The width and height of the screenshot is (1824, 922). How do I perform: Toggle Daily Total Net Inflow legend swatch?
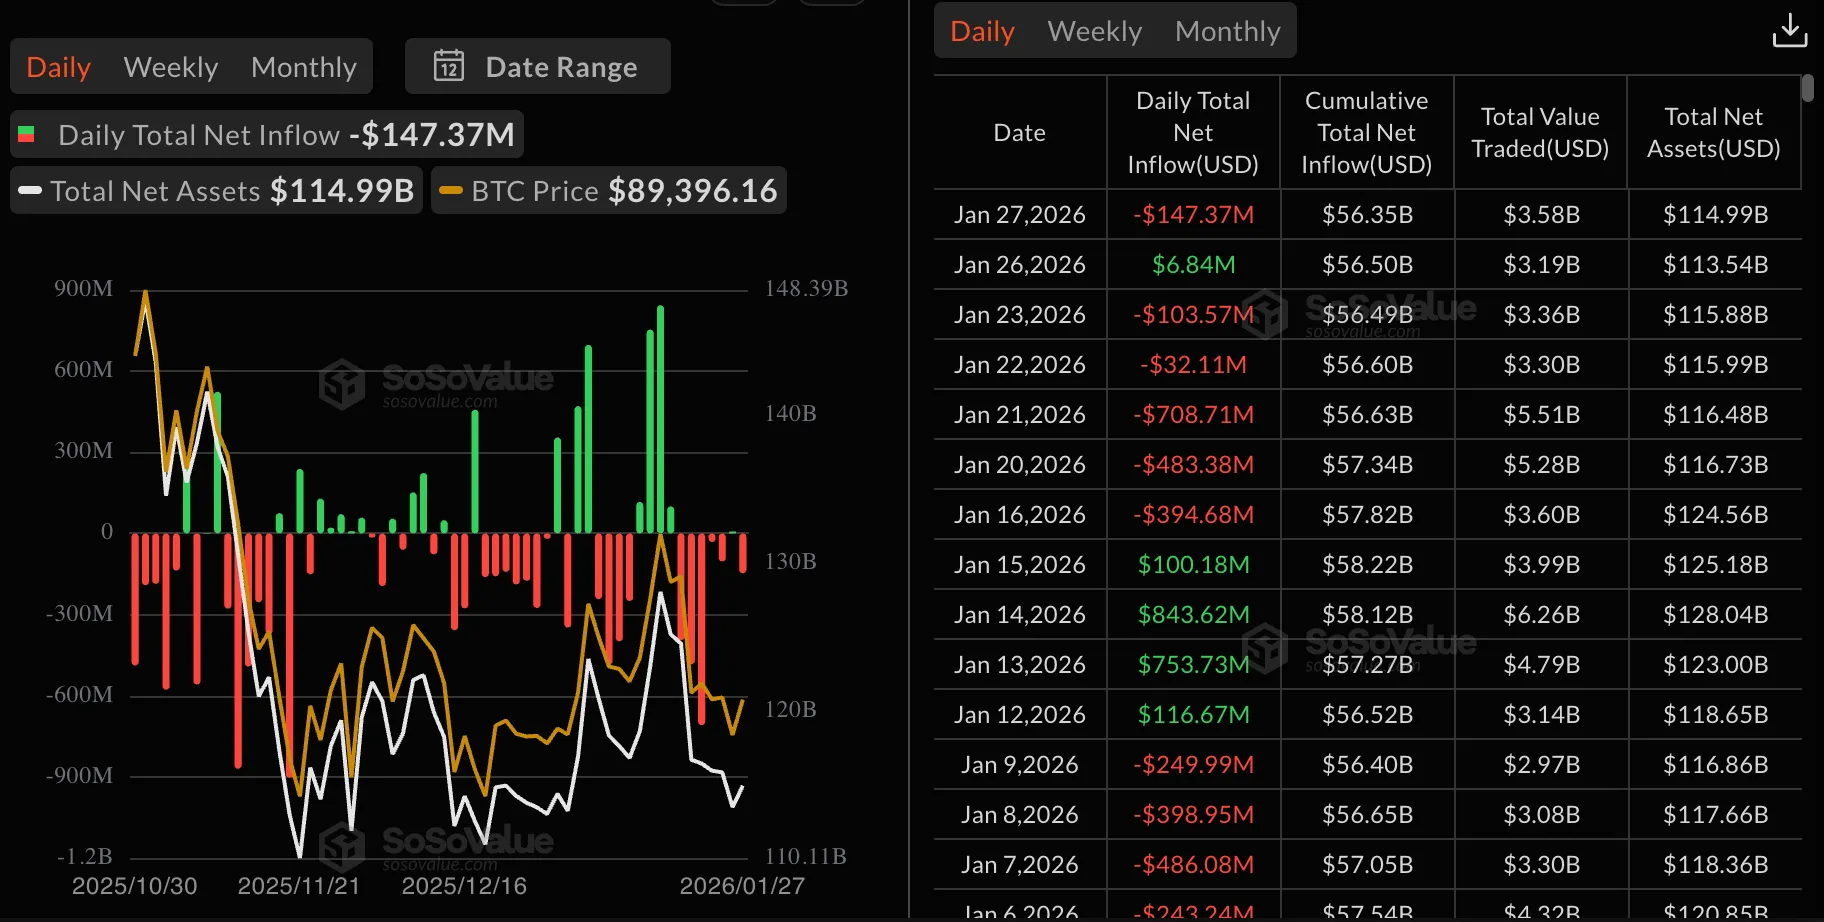27,134
